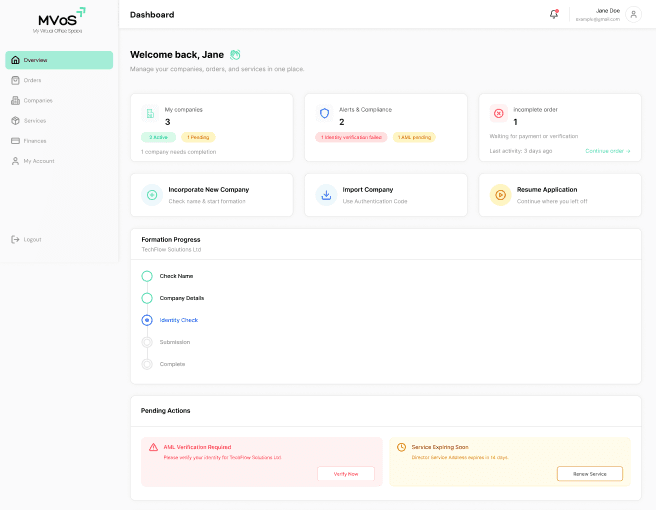Click the 'Waiting for payment or verification' text
This screenshot has height=510, width=656.
point(534,136)
